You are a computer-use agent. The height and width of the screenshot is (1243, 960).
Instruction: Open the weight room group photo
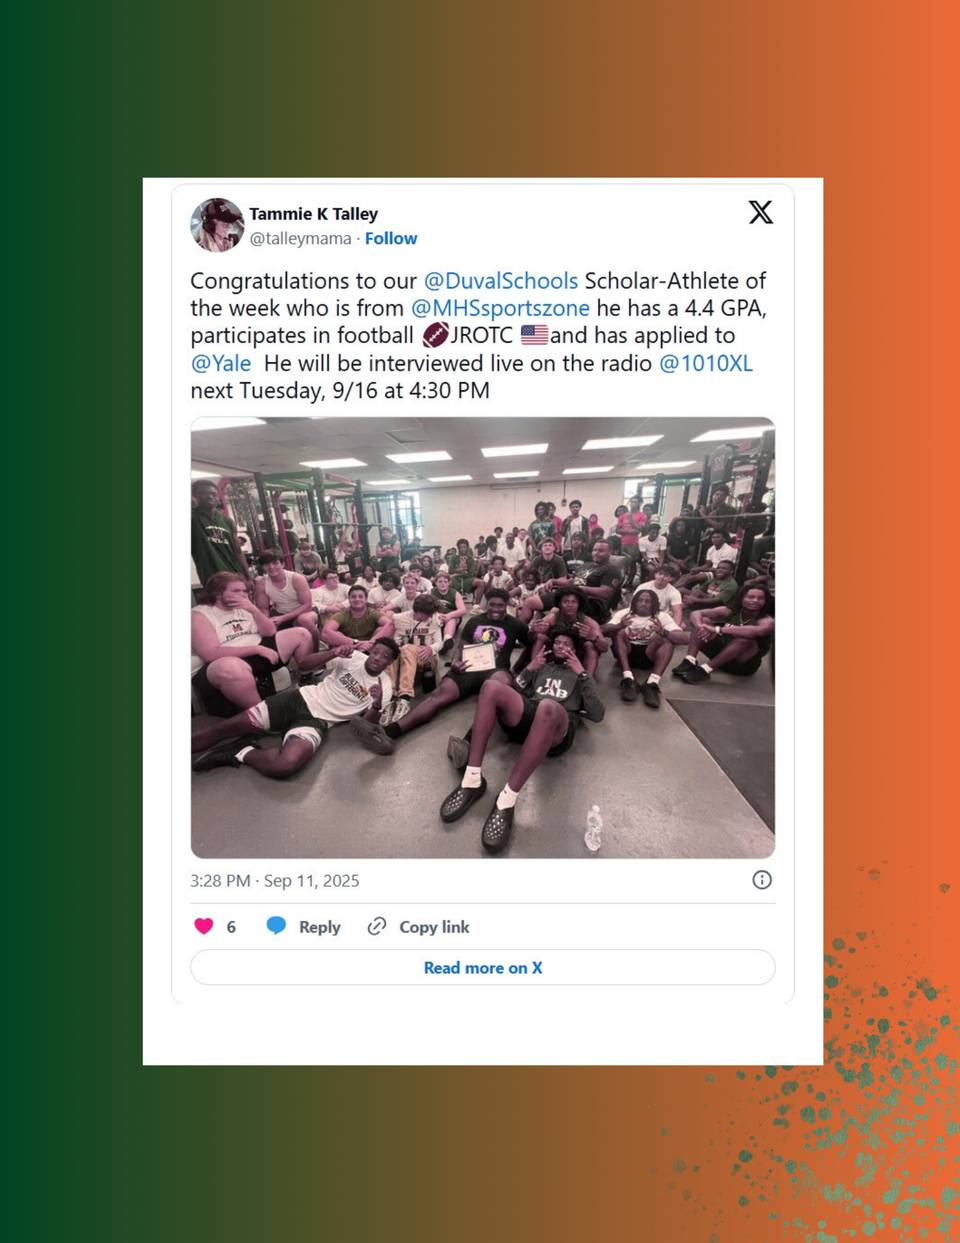(483, 638)
